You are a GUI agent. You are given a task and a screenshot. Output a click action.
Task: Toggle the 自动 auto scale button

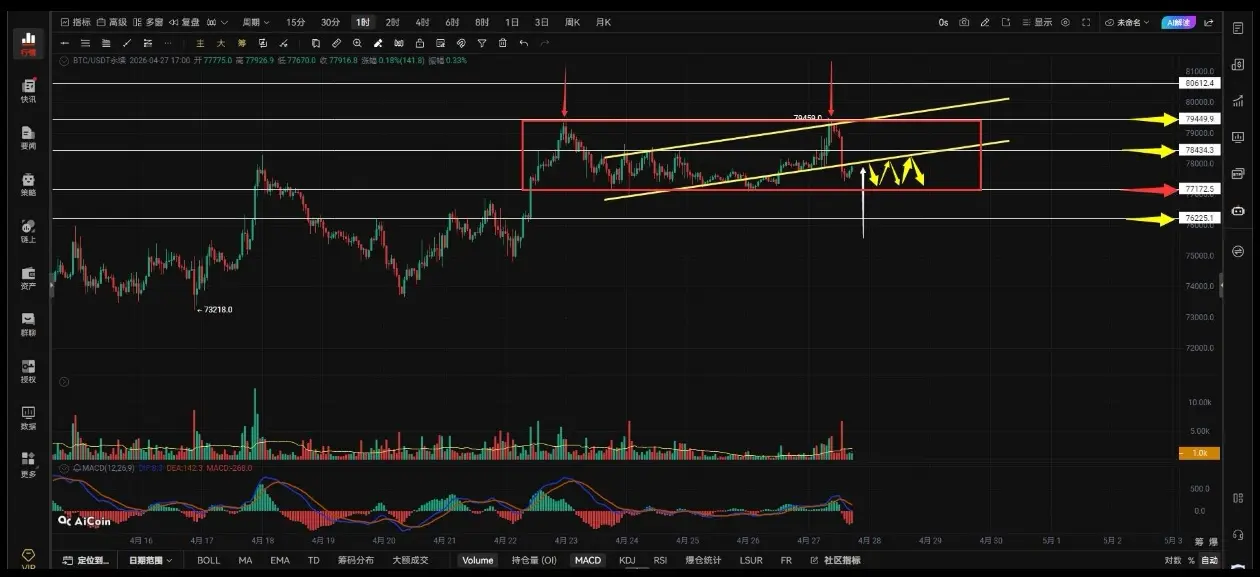pyautogui.click(x=1210, y=560)
